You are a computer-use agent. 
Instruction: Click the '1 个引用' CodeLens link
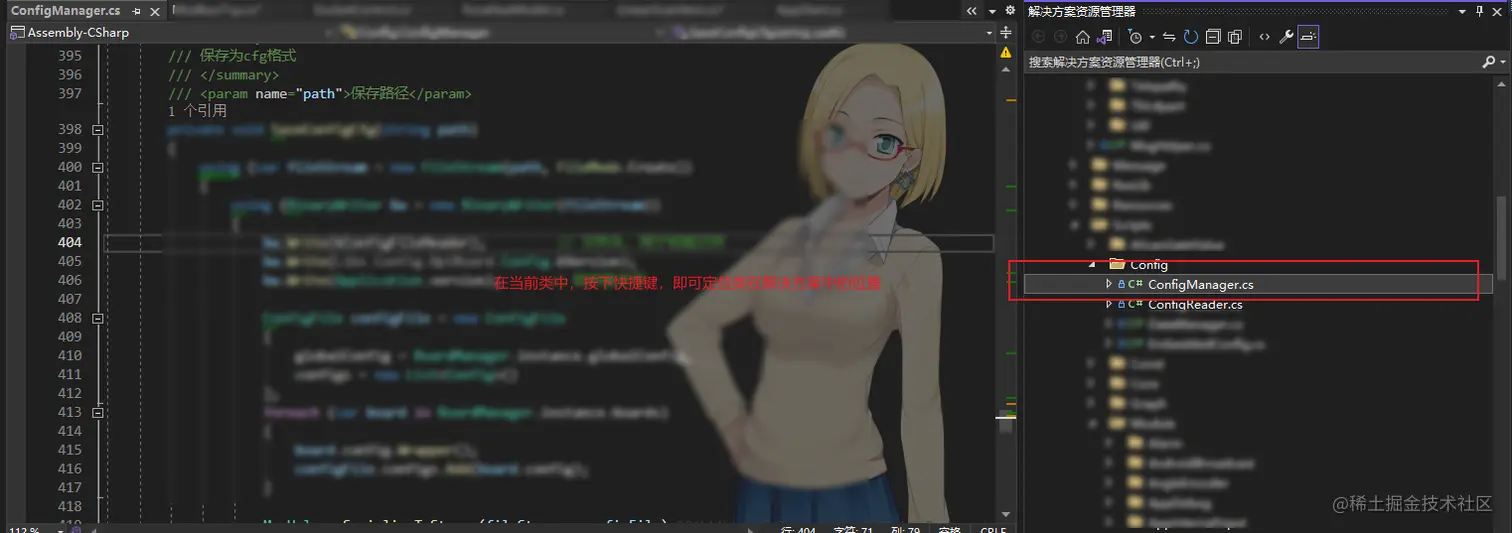click(x=197, y=111)
